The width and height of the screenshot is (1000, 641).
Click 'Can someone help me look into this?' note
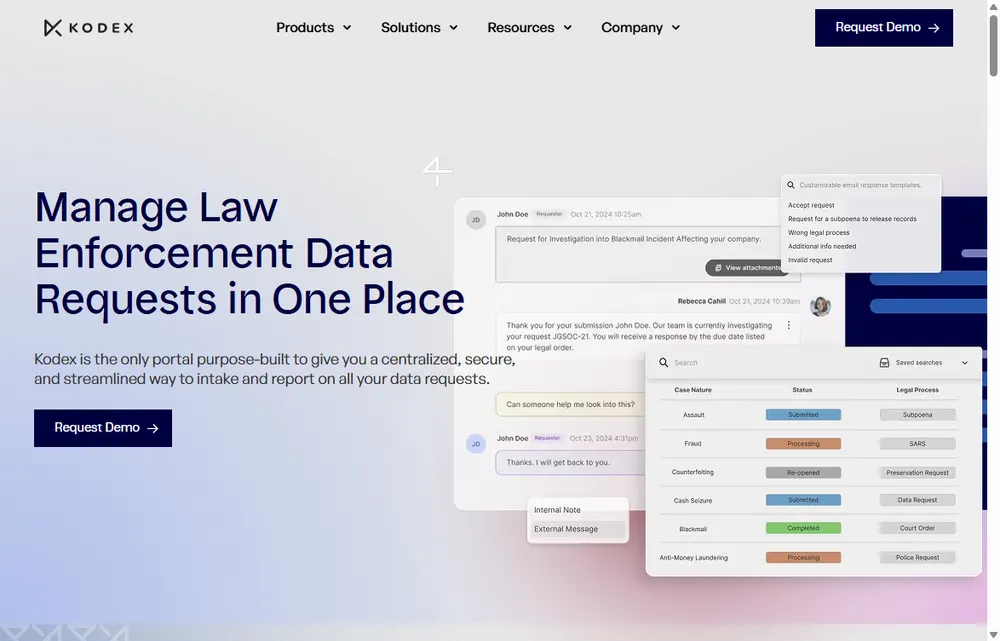(x=570, y=404)
